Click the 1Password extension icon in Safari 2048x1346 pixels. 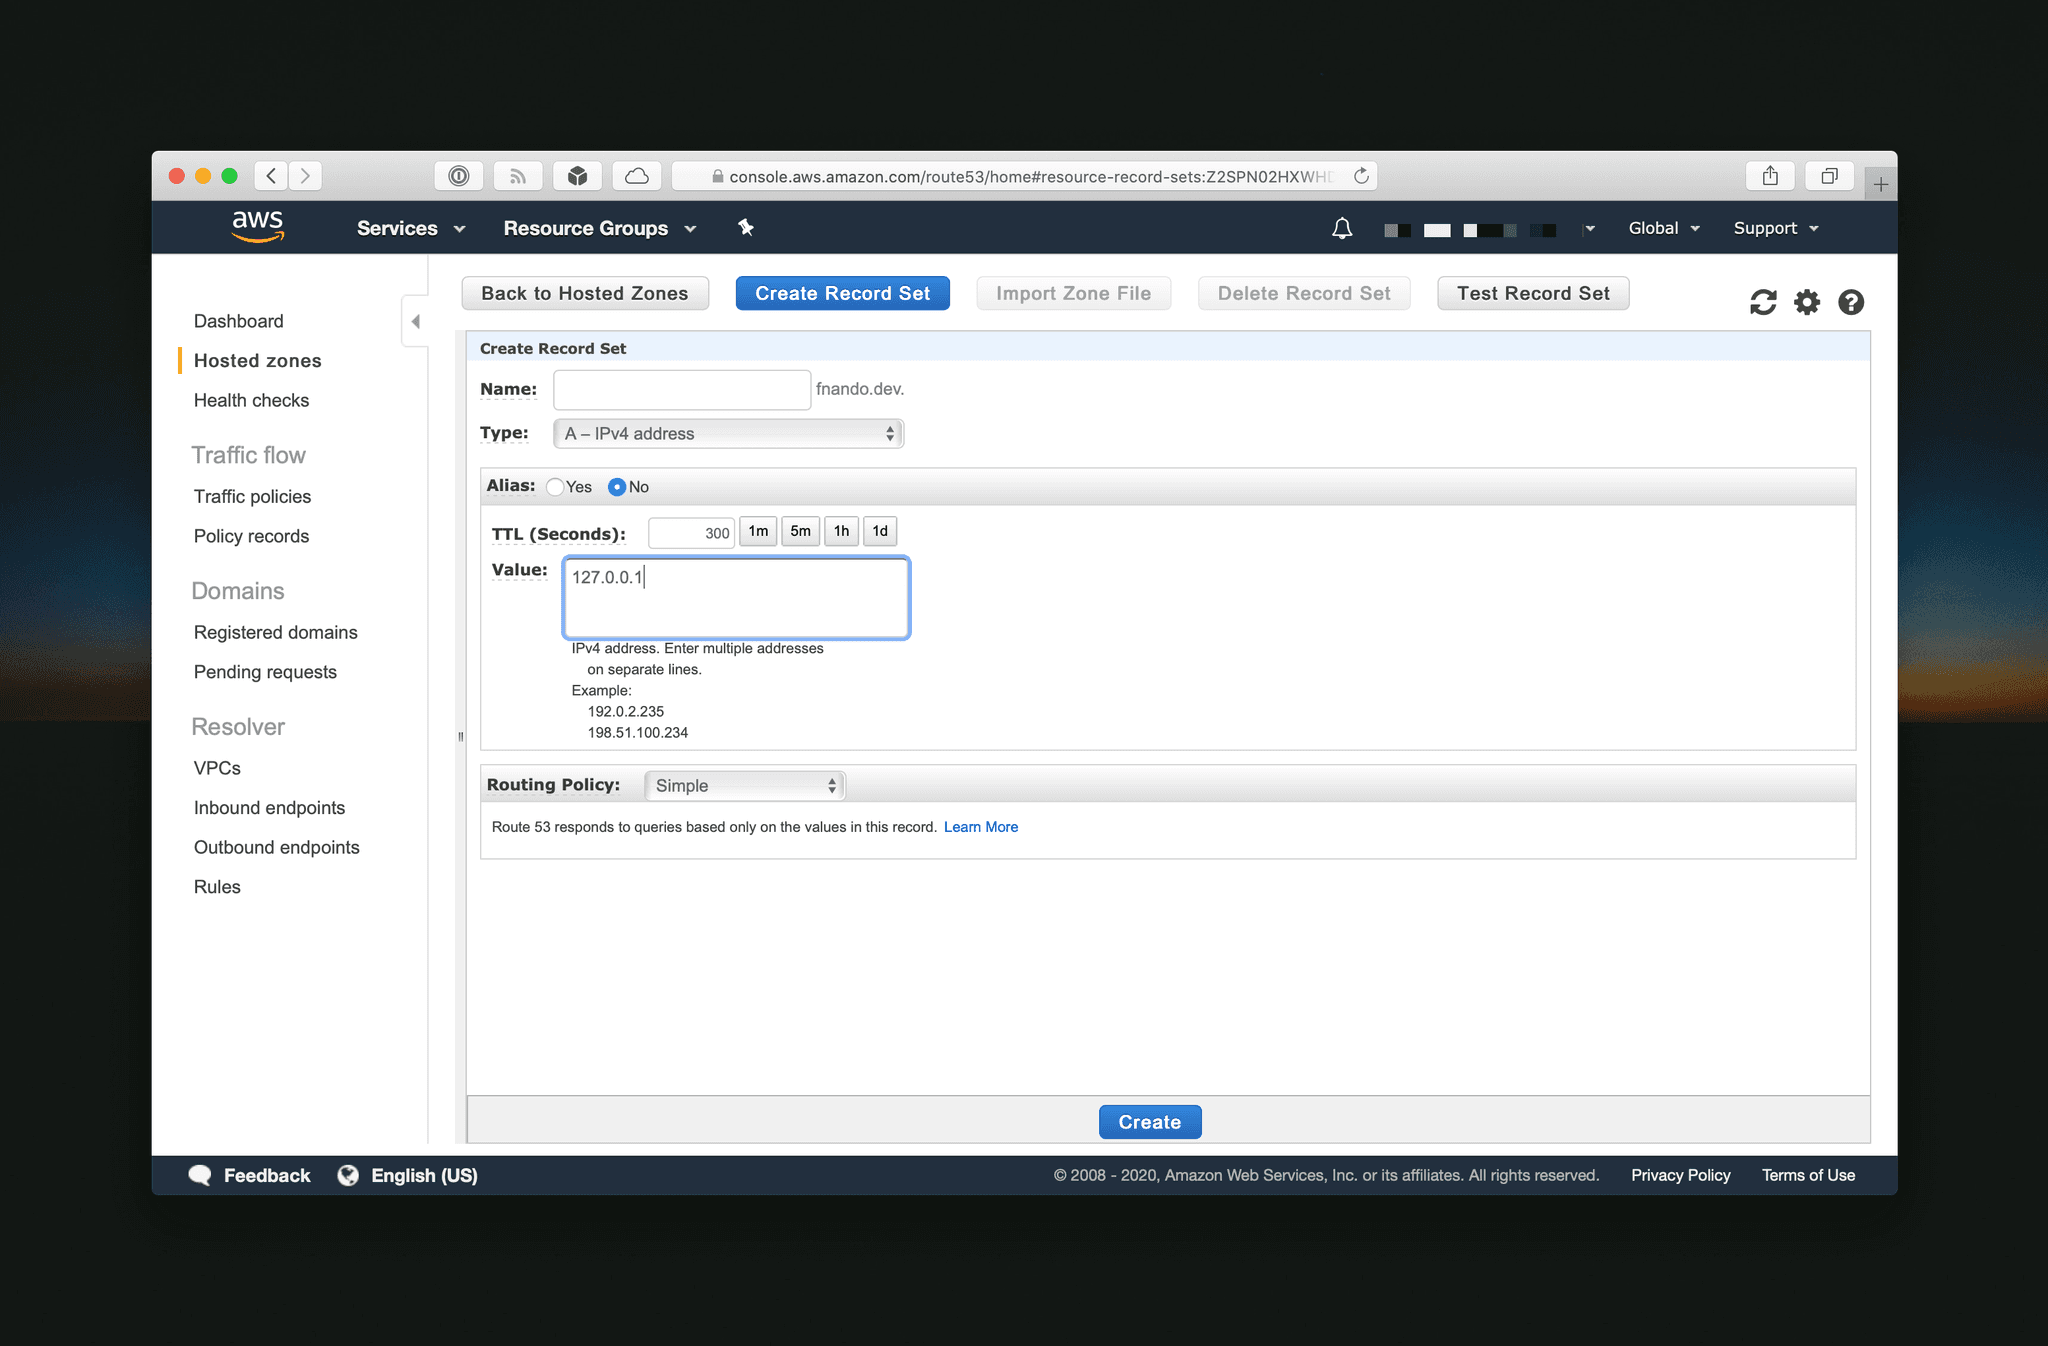(458, 175)
